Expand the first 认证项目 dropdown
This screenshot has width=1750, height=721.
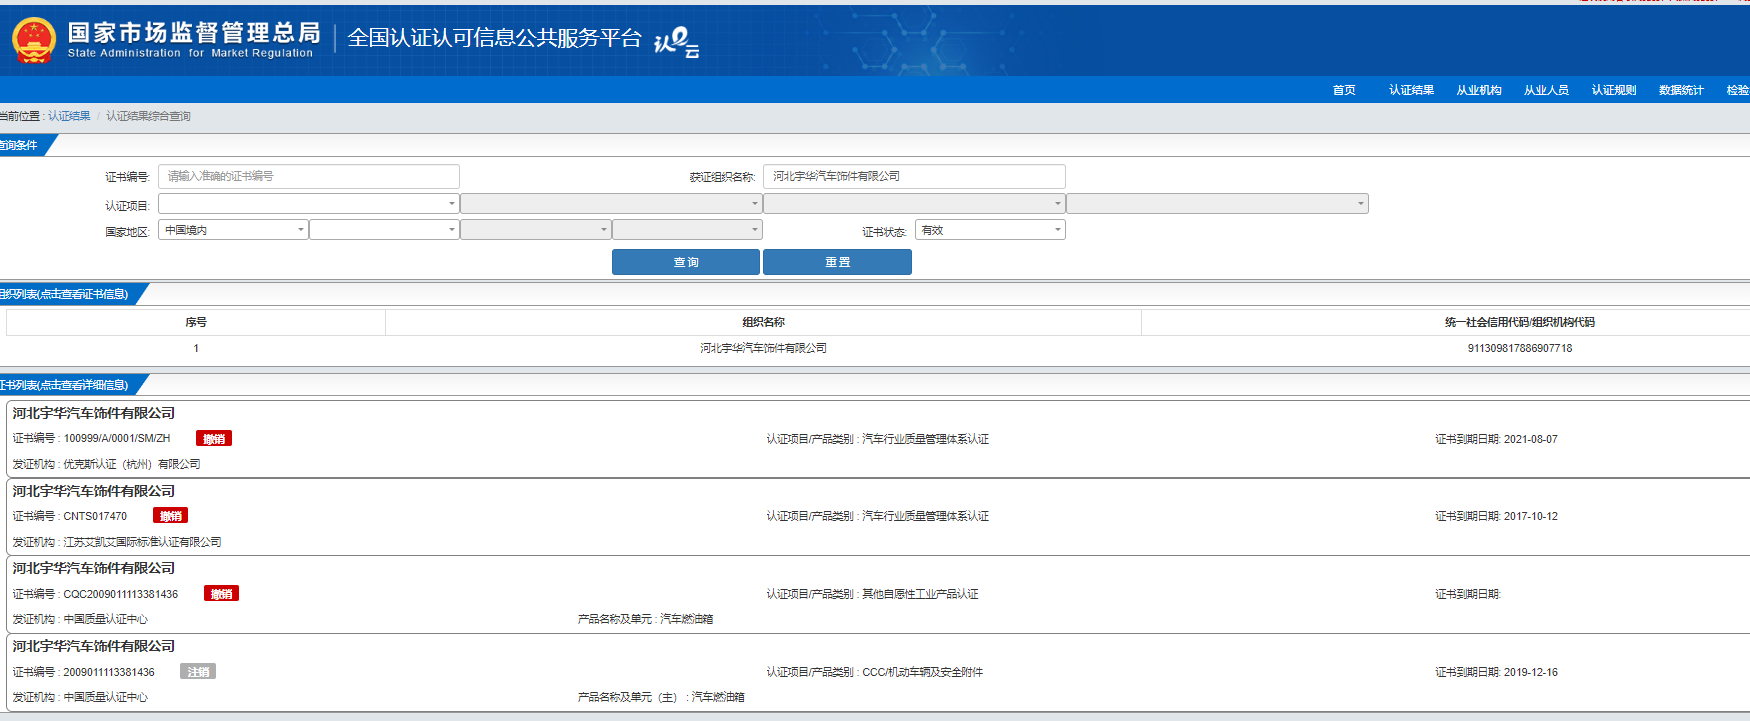308,203
